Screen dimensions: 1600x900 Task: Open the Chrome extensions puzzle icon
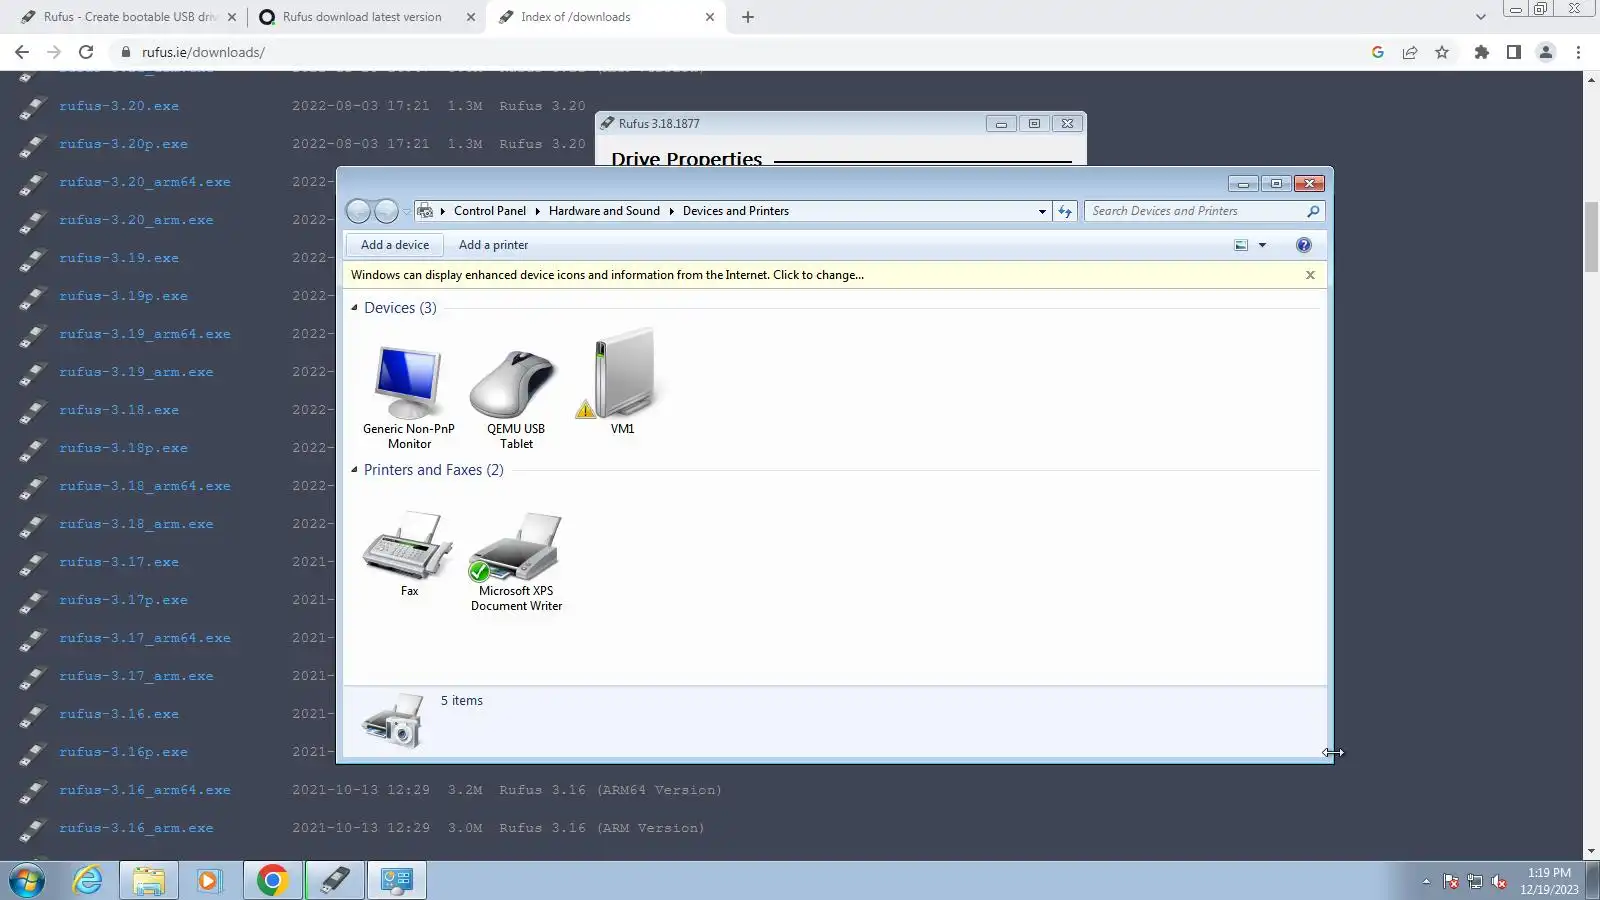click(x=1482, y=52)
